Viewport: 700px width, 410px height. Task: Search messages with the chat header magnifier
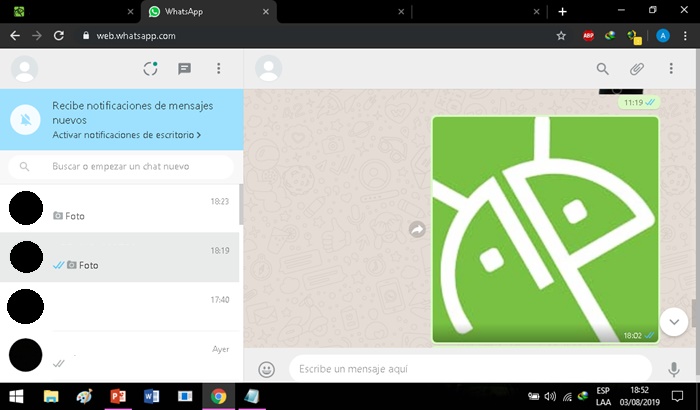coord(602,69)
